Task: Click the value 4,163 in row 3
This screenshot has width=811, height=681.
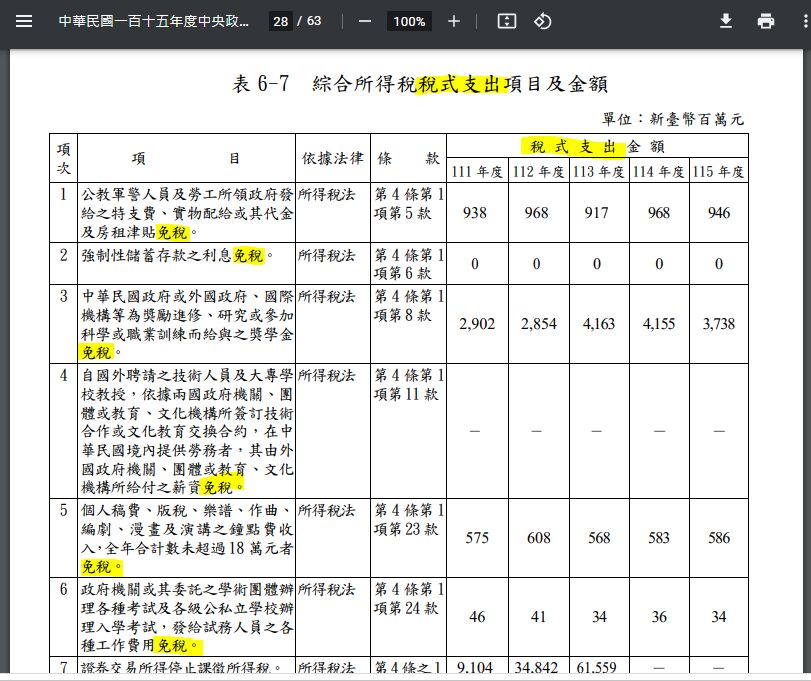Action: pos(599,324)
